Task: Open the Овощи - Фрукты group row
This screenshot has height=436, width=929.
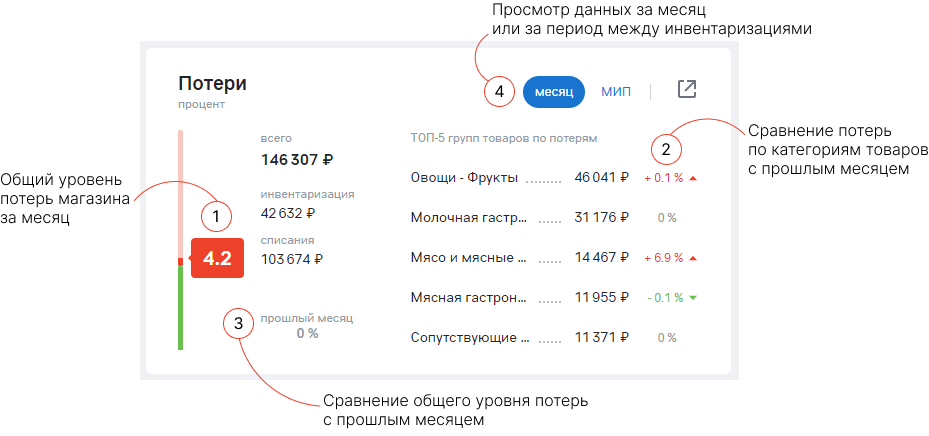Action: click(x=464, y=178)
